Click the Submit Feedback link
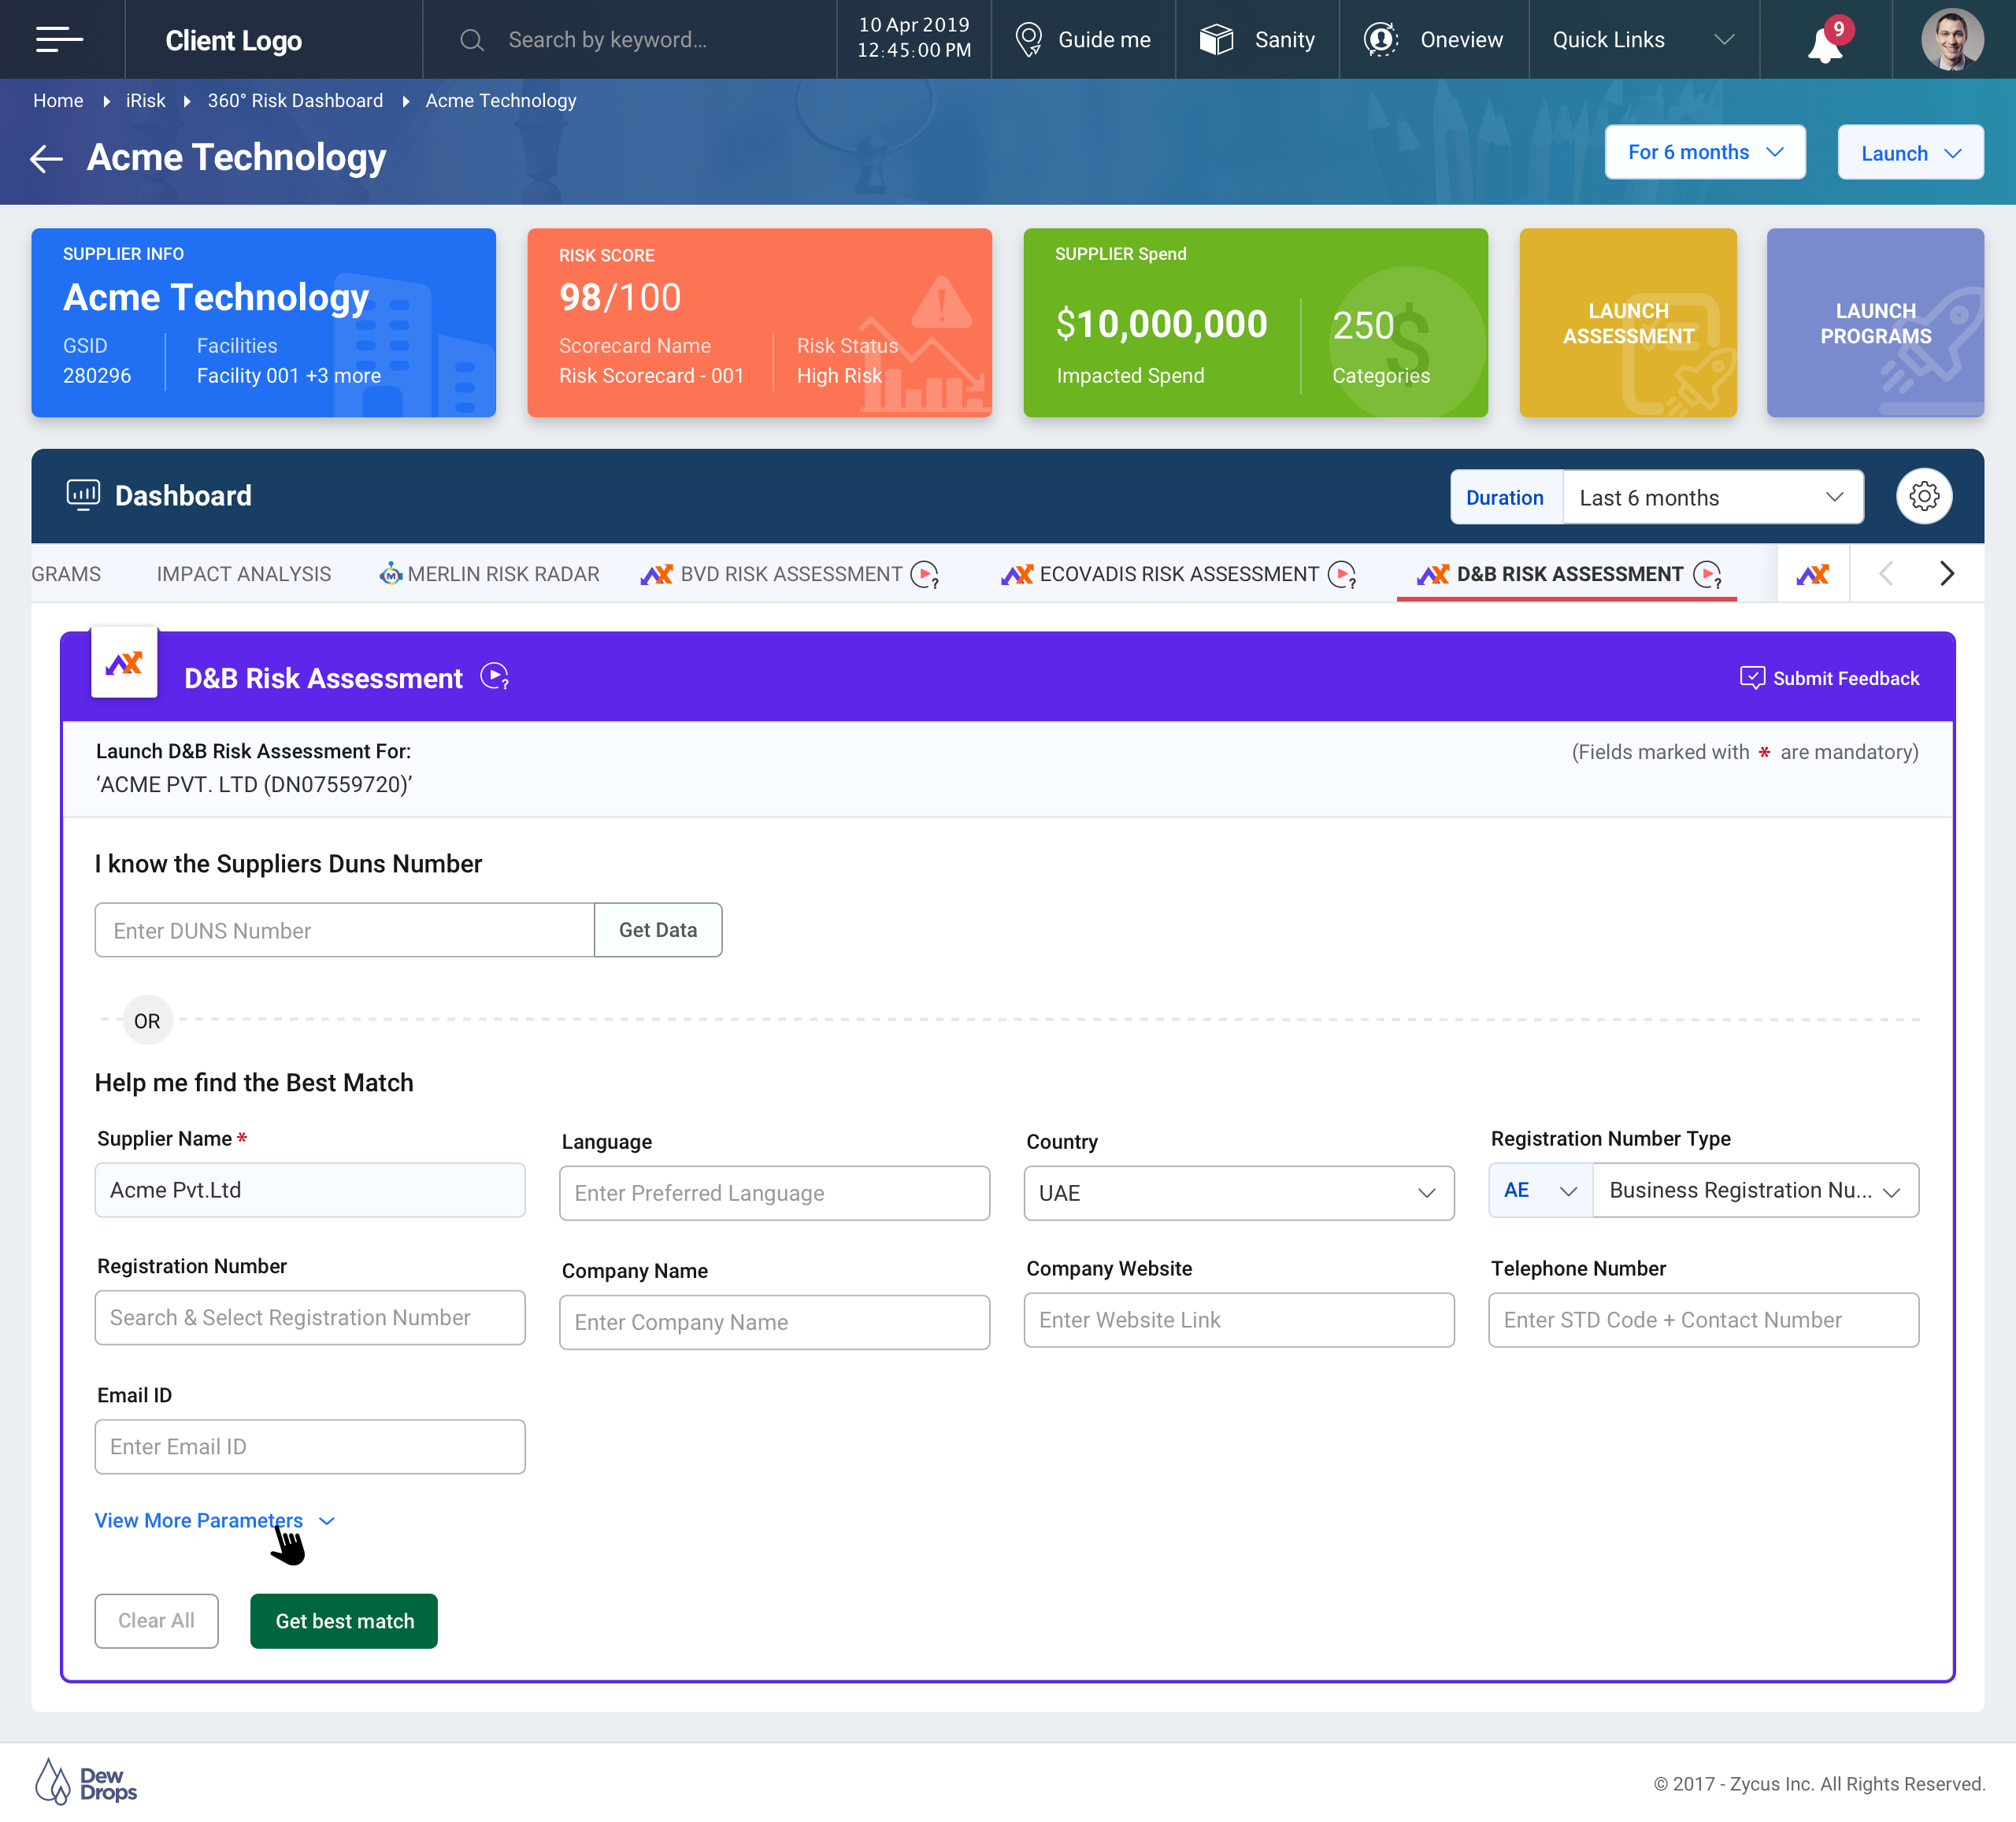Screen dimensions: 2016x1822 tap(1829, 678)
